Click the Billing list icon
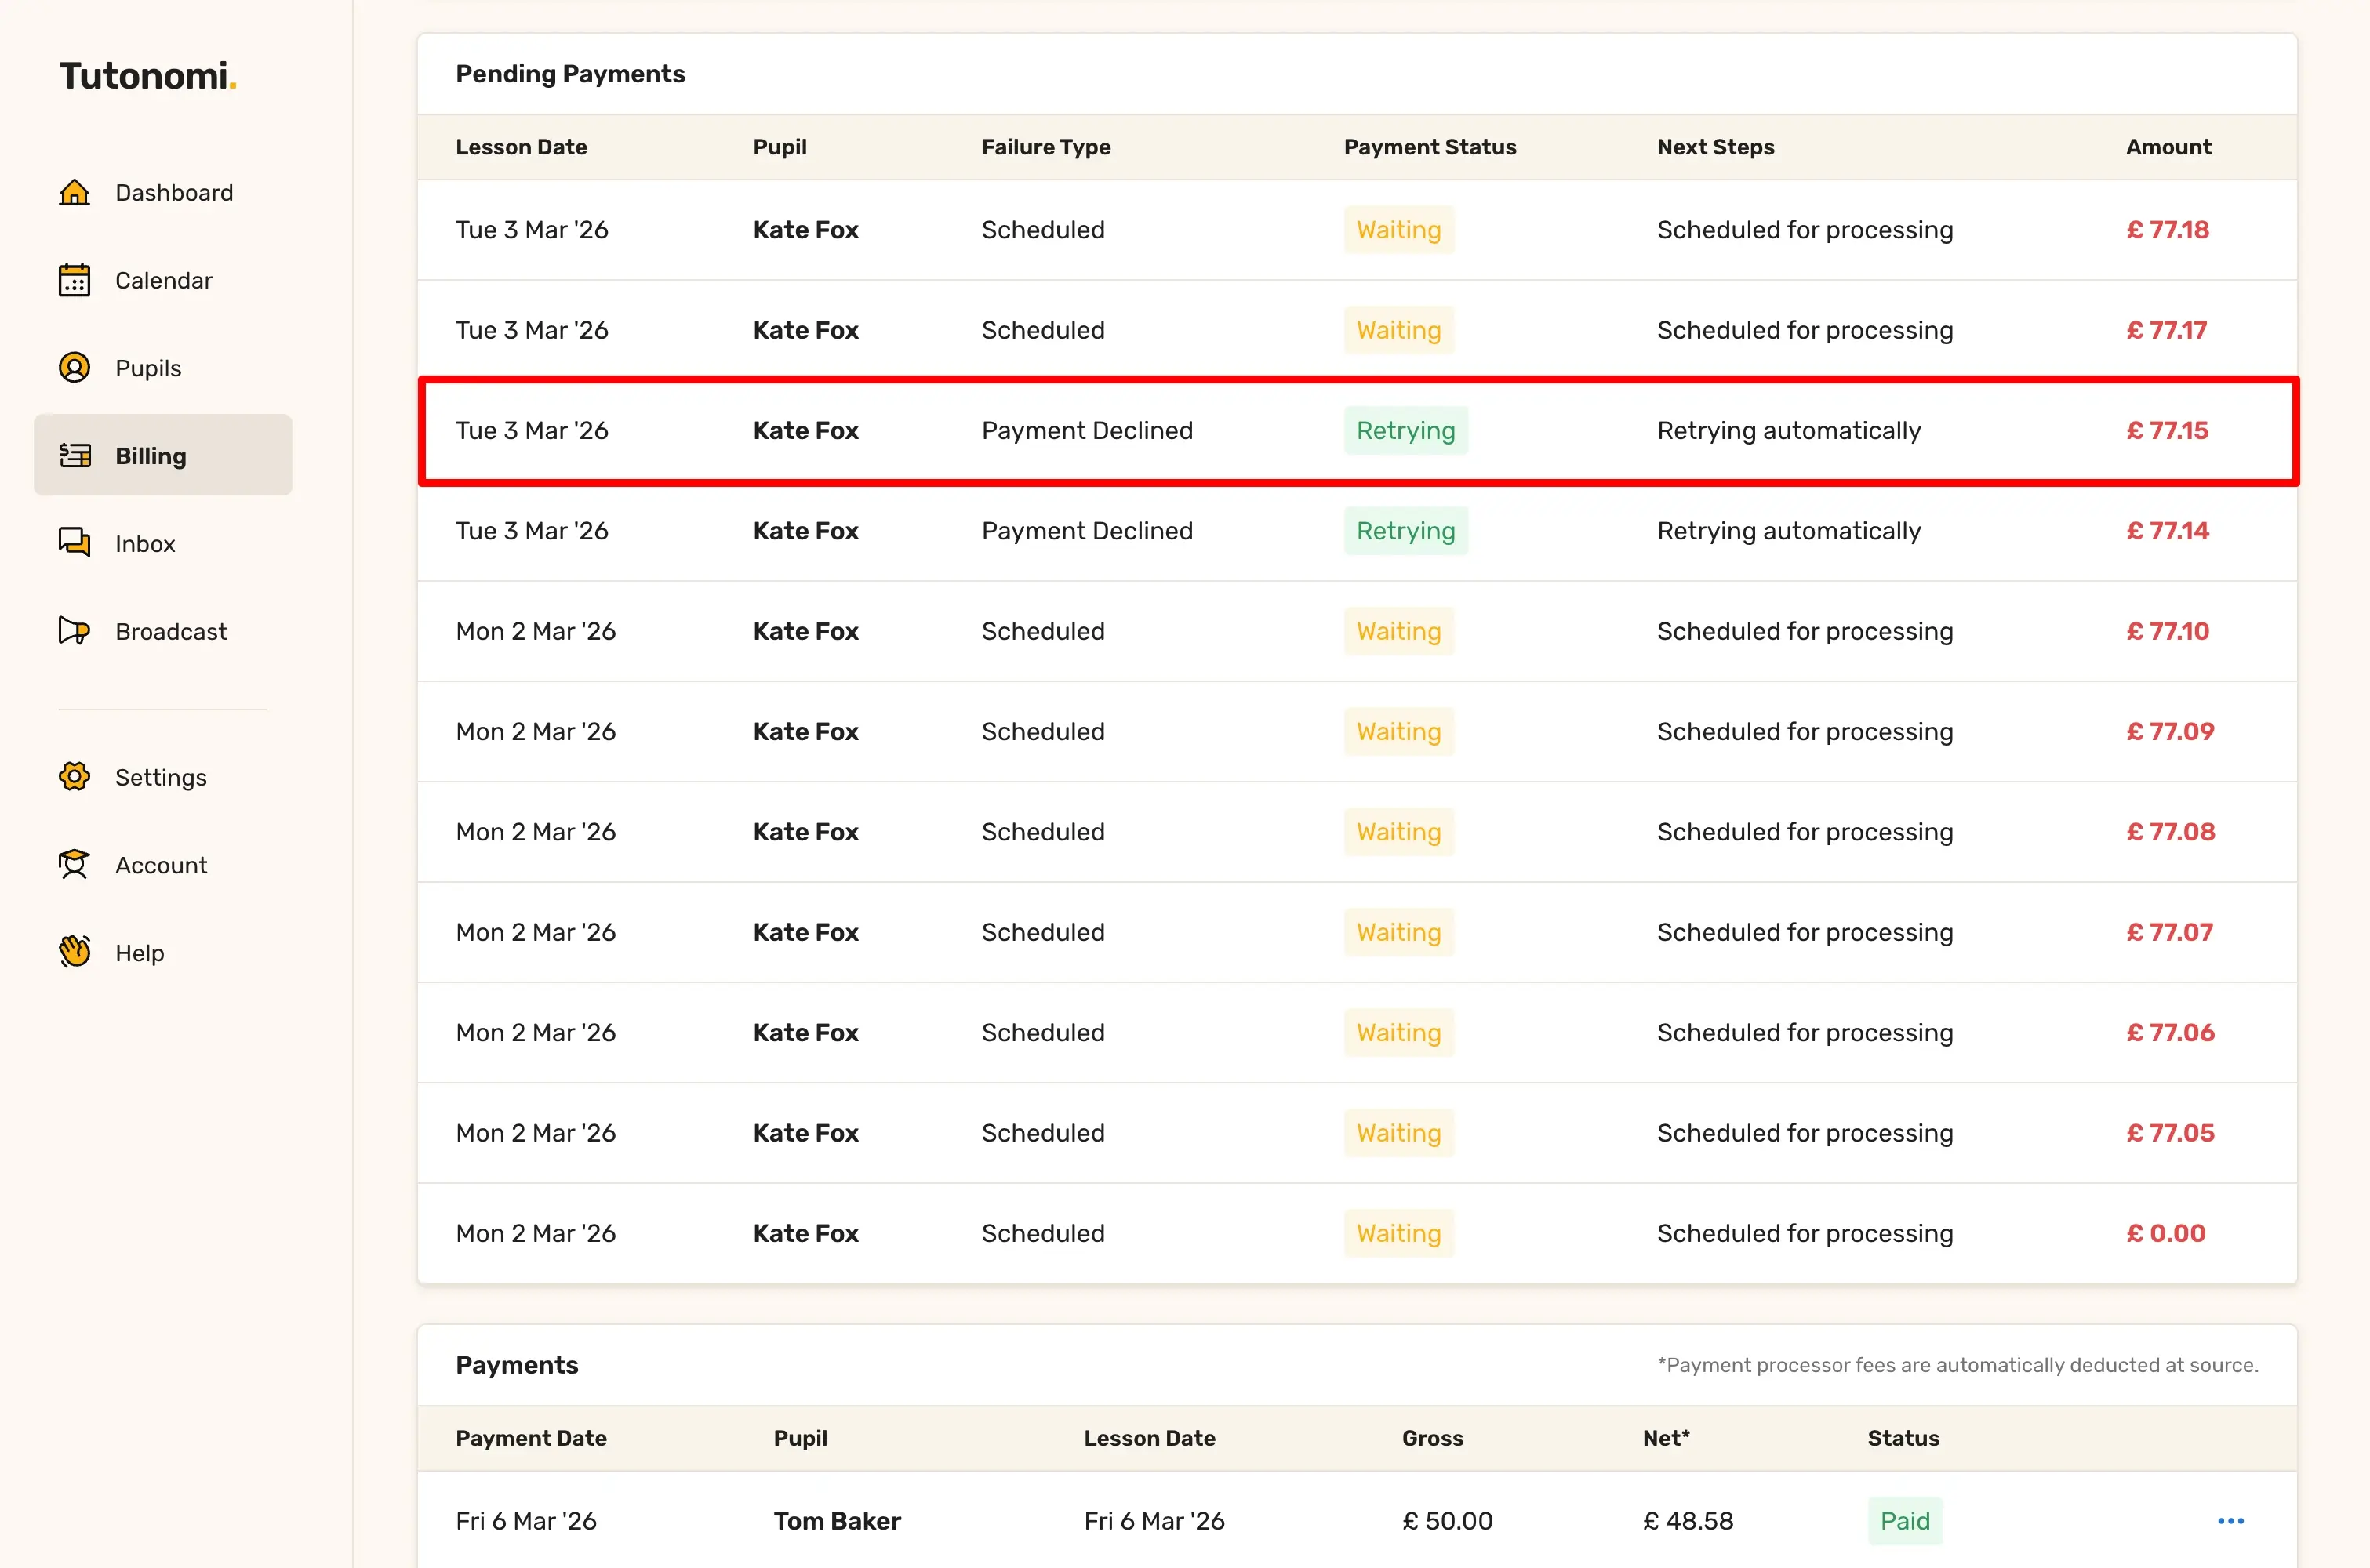The width and height of the screenshot is (2370, 1568). click(x=74, y=456)
